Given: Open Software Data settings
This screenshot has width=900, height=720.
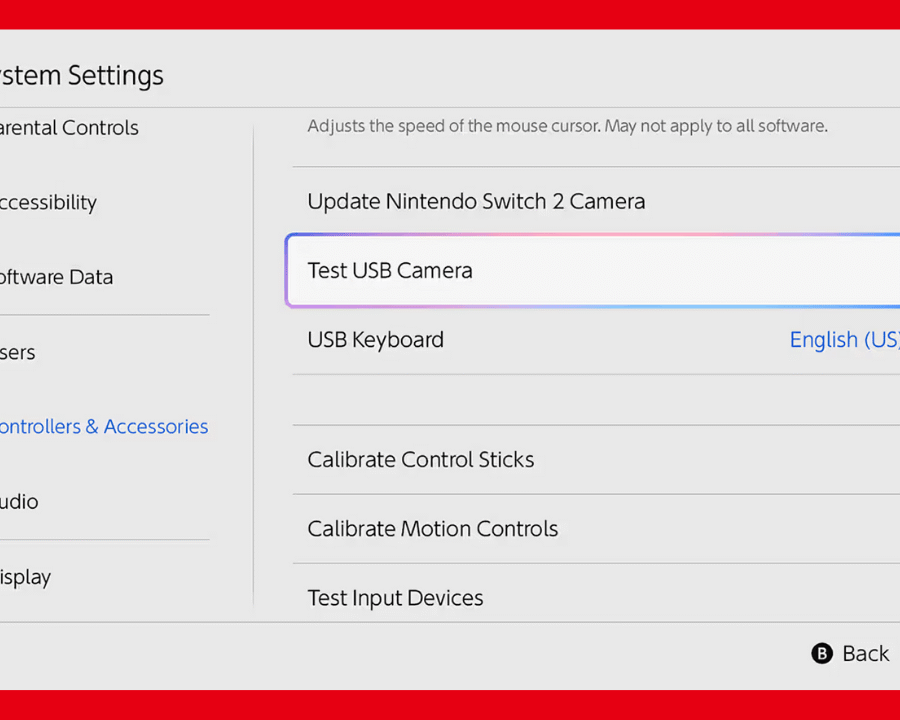Looking at the screenshot, I should [x=56, y=277].
